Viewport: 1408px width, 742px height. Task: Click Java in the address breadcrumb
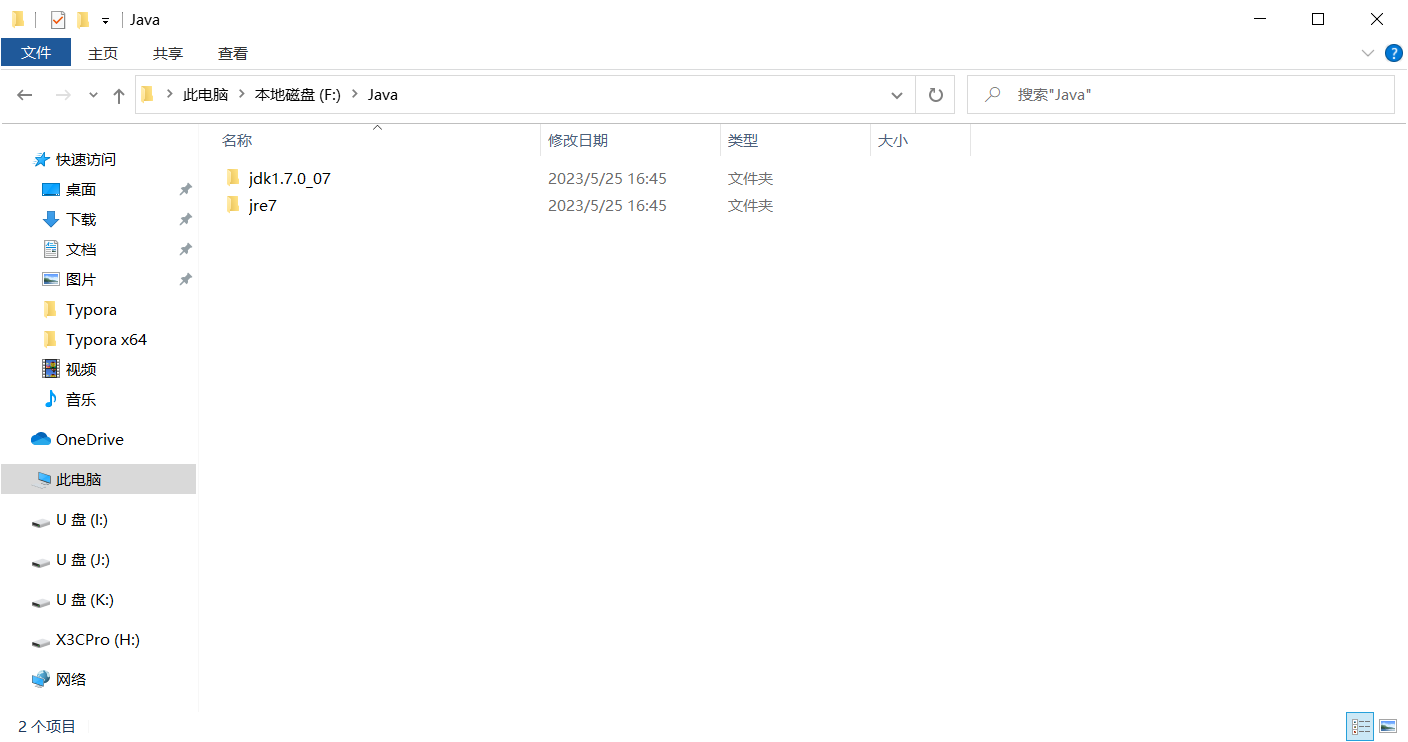383,95
